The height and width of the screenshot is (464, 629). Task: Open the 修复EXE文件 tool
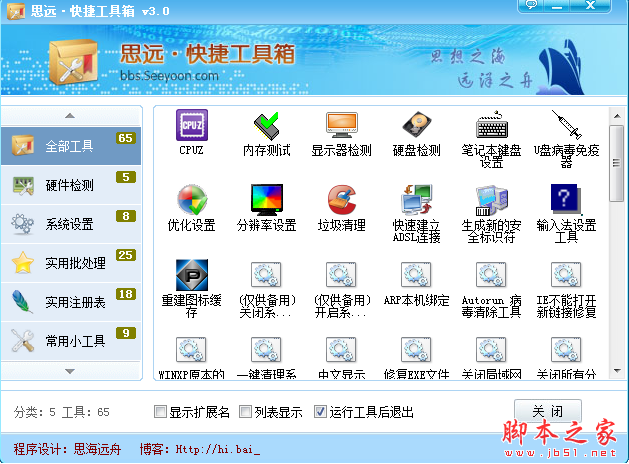[x=417, y=350]
